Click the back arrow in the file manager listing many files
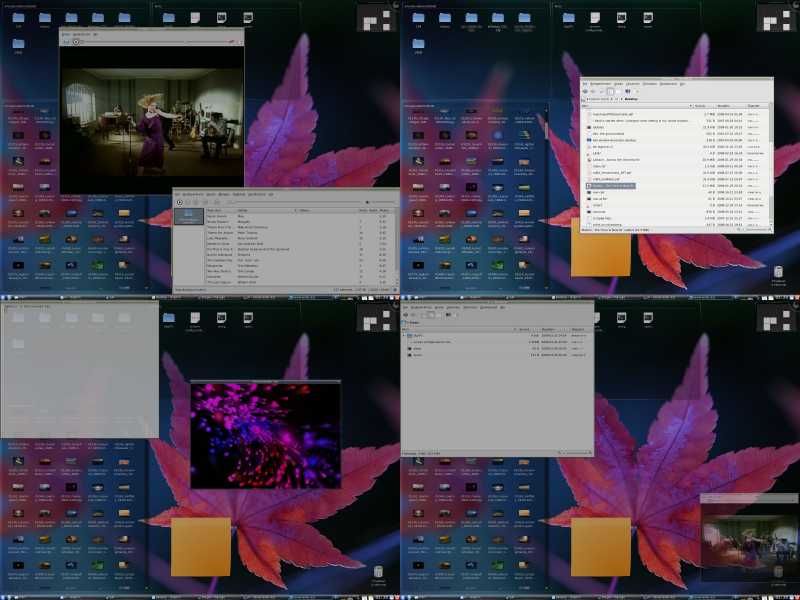Image resolution: width=800 pixels, height=600 pixels. pos(586,91)
